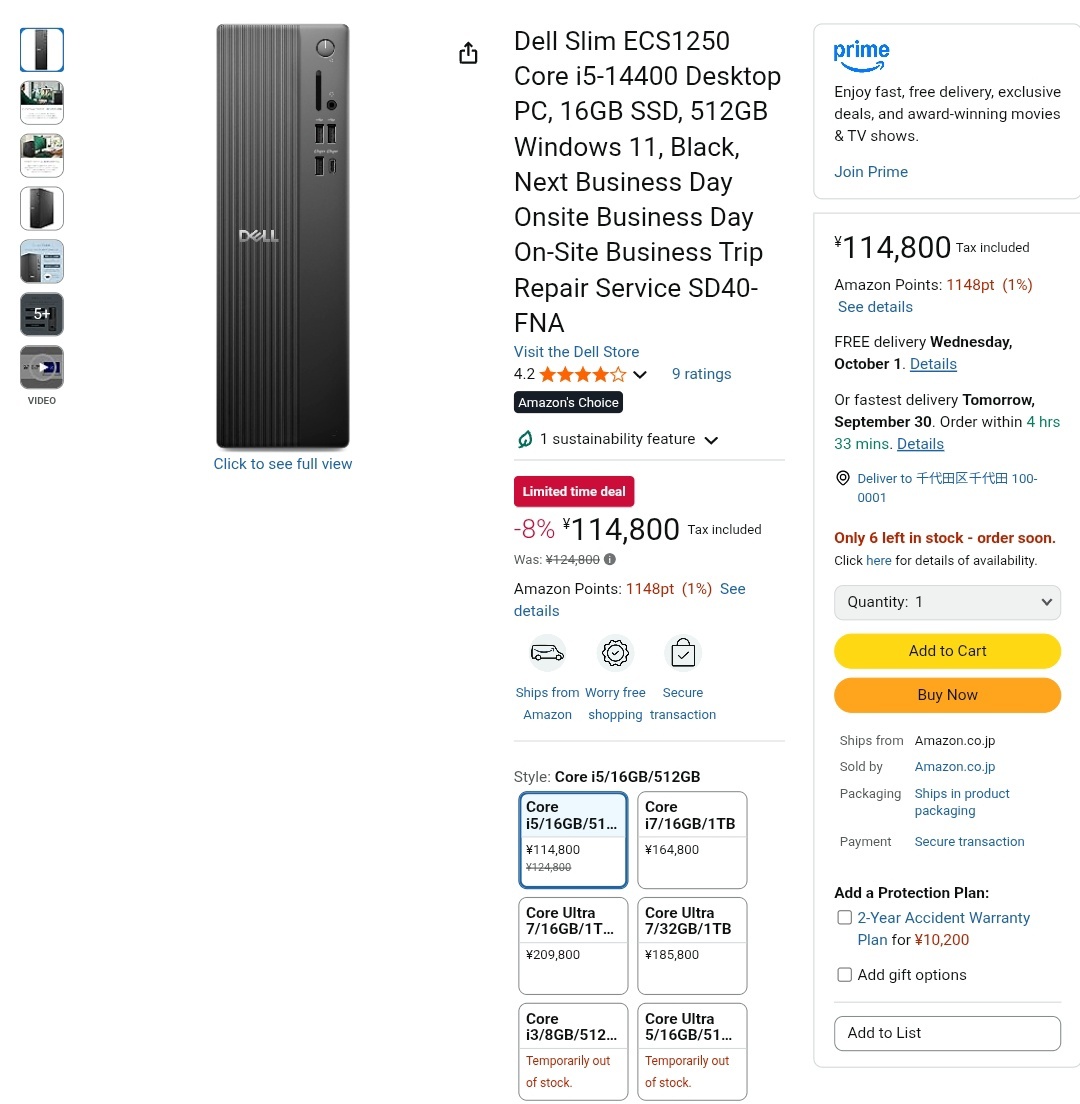
Task: Open the 5+ more images thumbnail
Action: (42, 314)
